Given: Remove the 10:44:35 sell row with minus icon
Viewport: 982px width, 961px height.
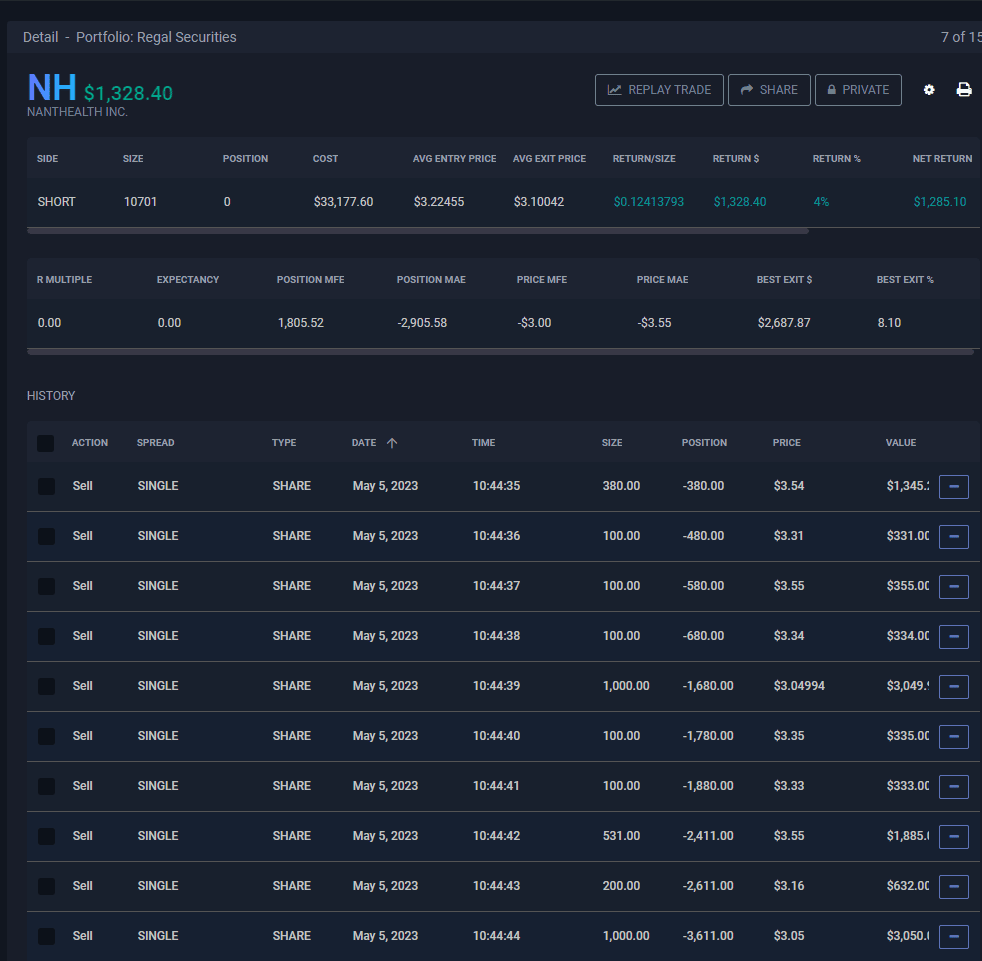Looking at the screenshot, I should [x=953, y=486].
